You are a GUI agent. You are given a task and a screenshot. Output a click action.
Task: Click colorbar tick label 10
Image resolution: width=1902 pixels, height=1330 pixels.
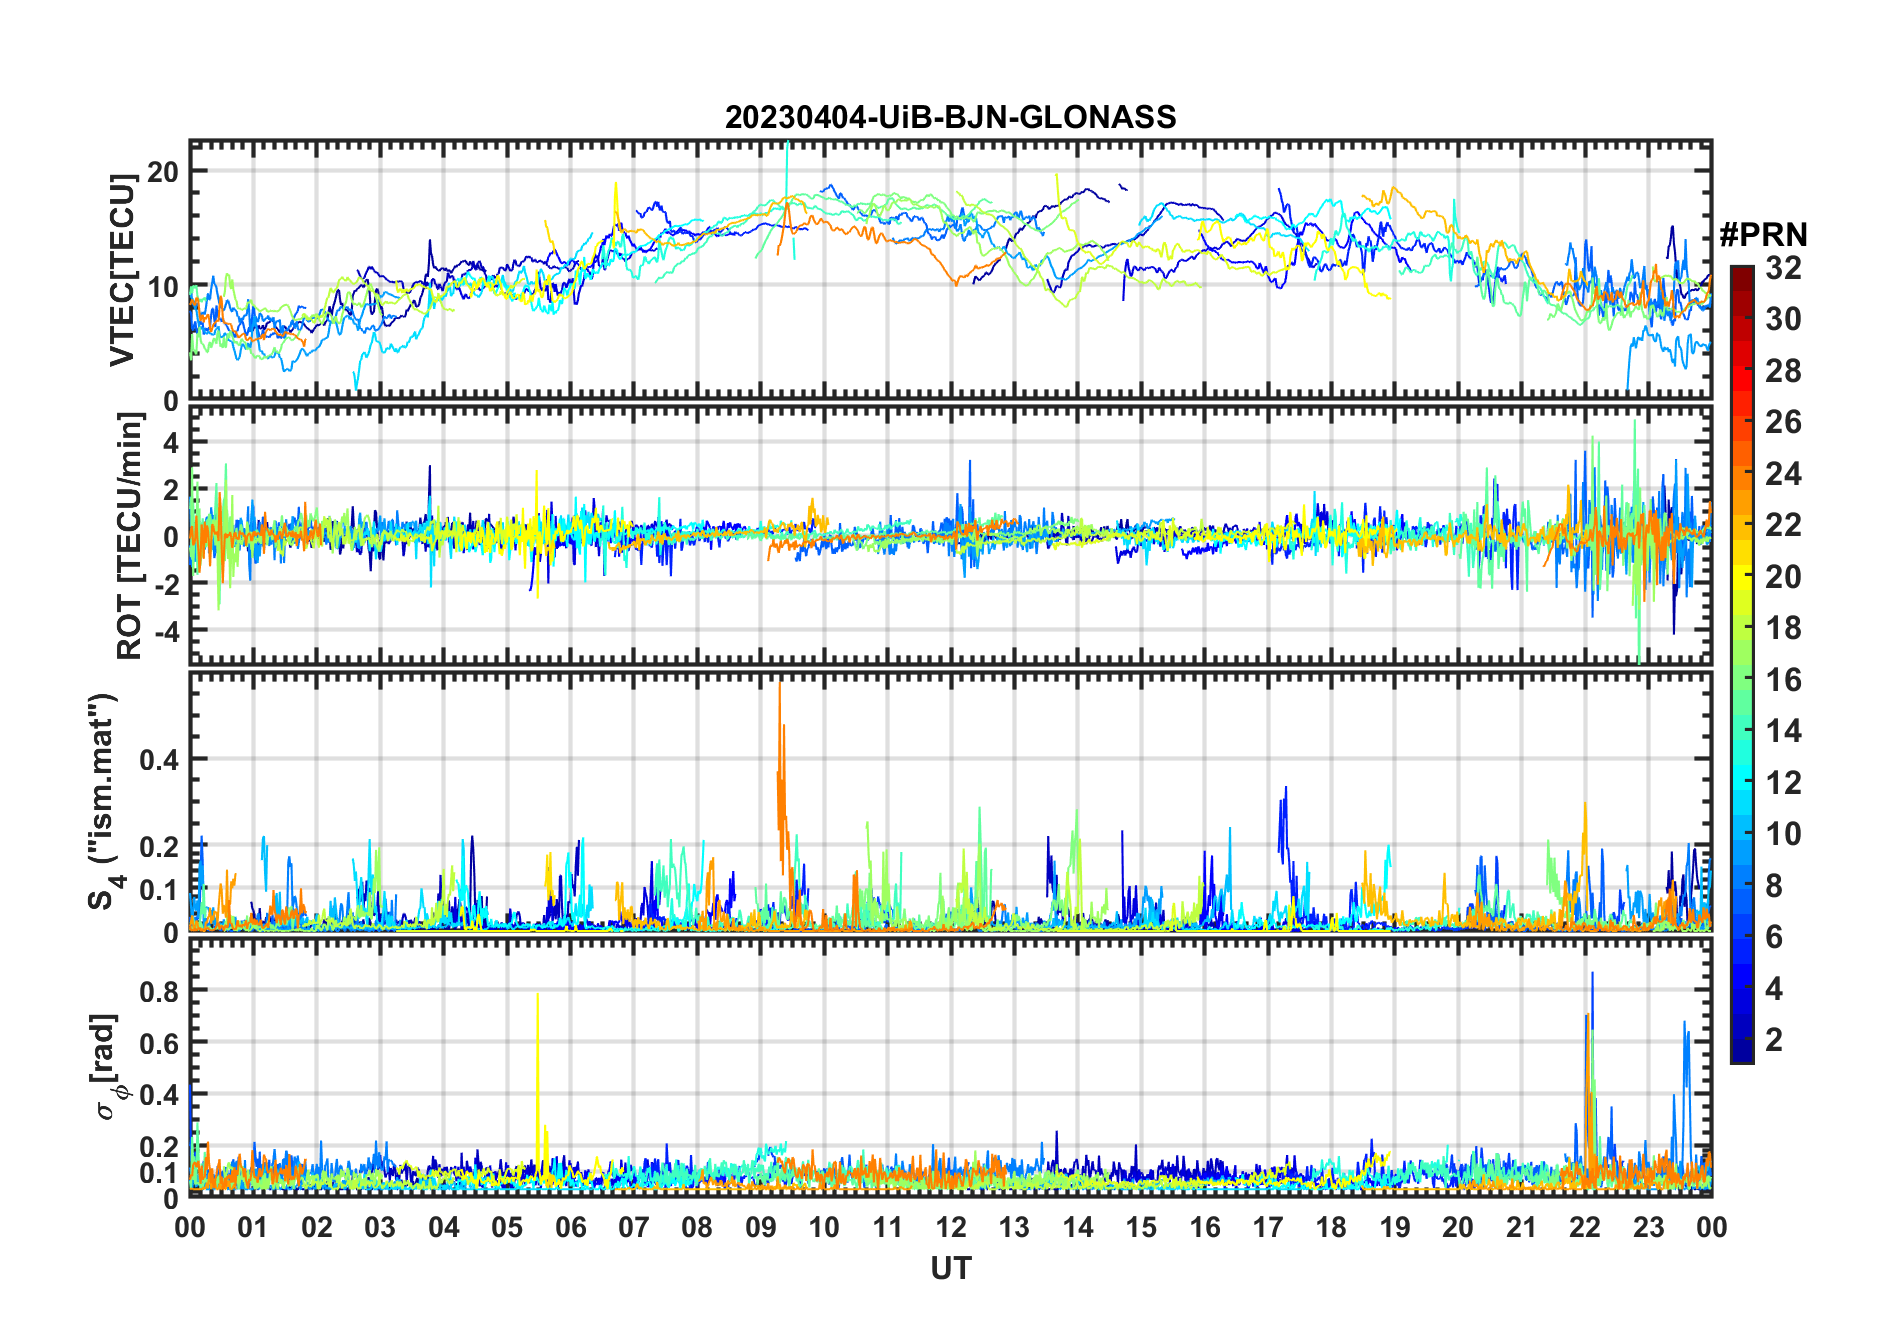point(1783,834)
